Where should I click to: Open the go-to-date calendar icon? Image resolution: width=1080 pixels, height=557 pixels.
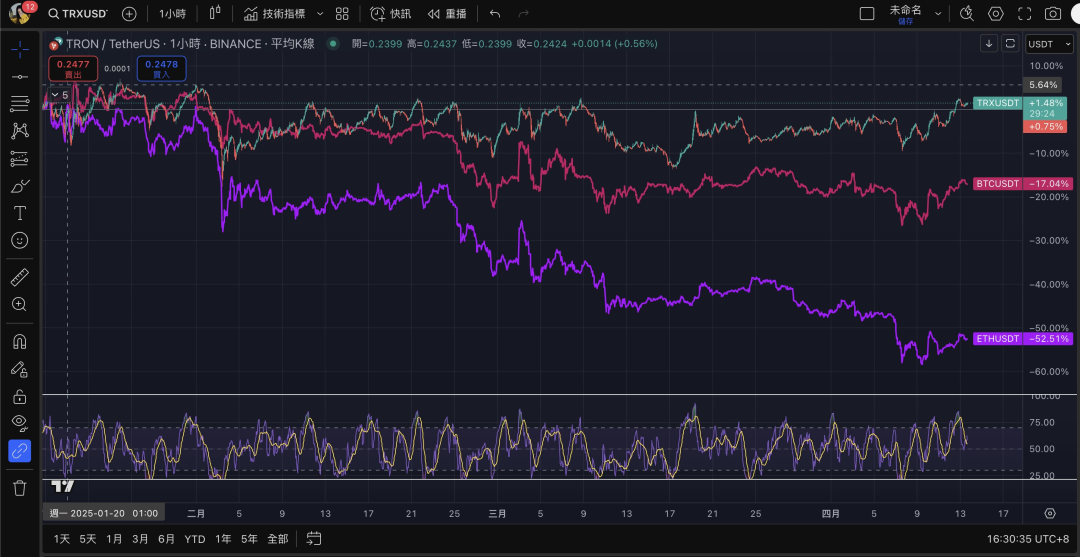click(313, 538)
